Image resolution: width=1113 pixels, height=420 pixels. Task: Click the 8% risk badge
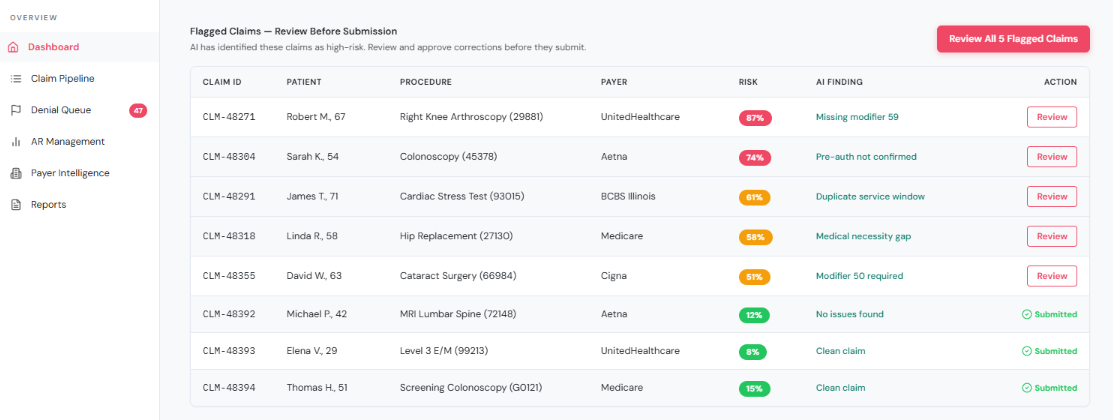tap(752, 352)
